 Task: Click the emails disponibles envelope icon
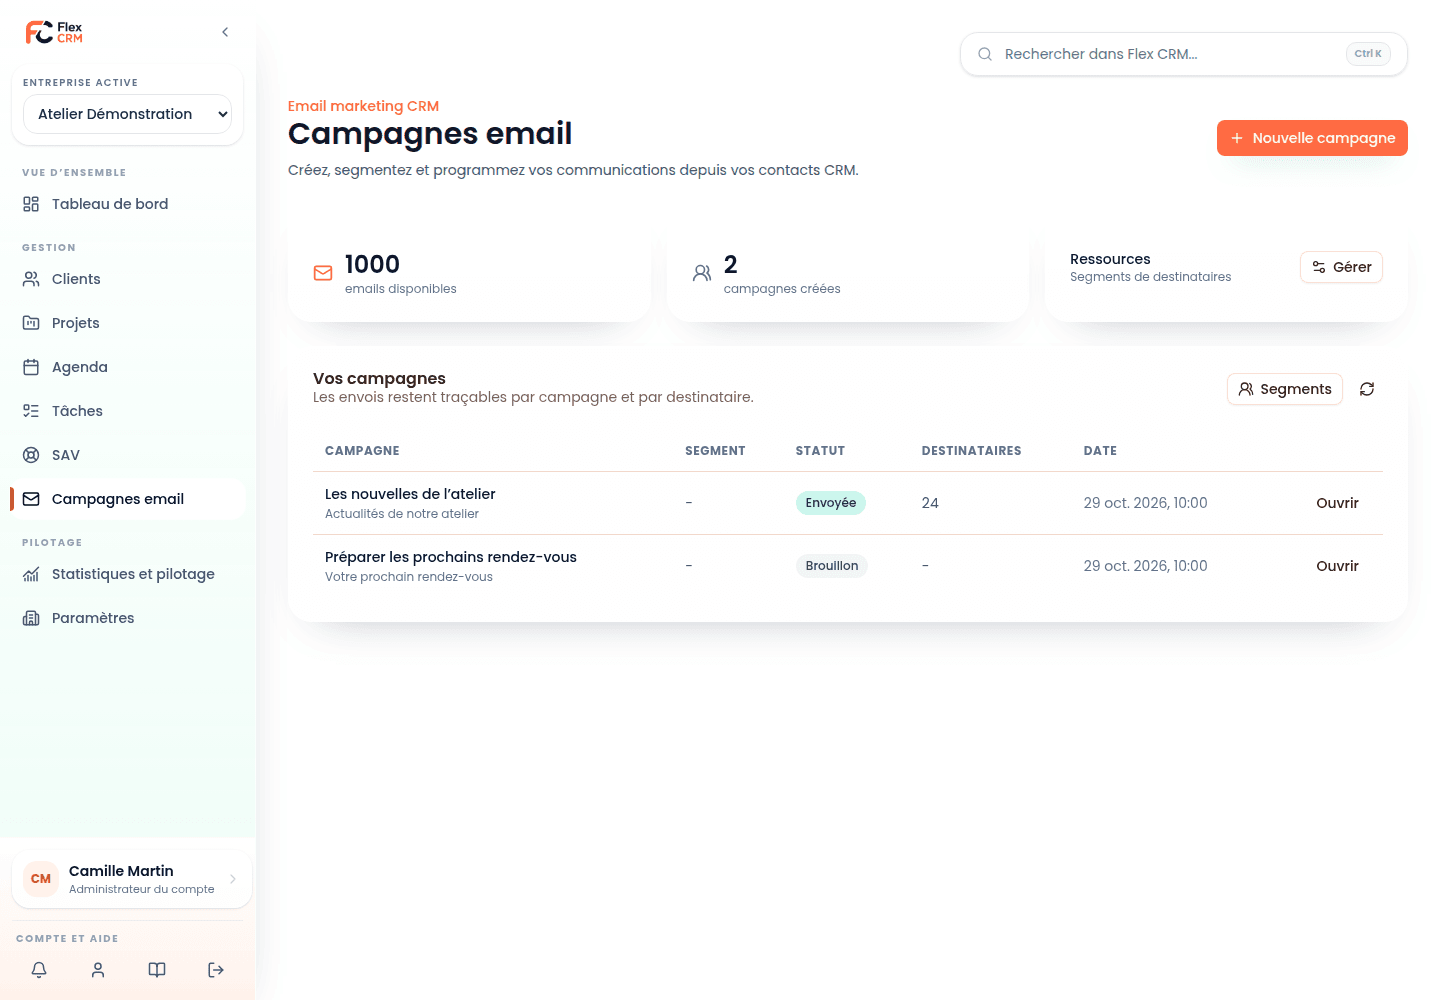point(323,273)
